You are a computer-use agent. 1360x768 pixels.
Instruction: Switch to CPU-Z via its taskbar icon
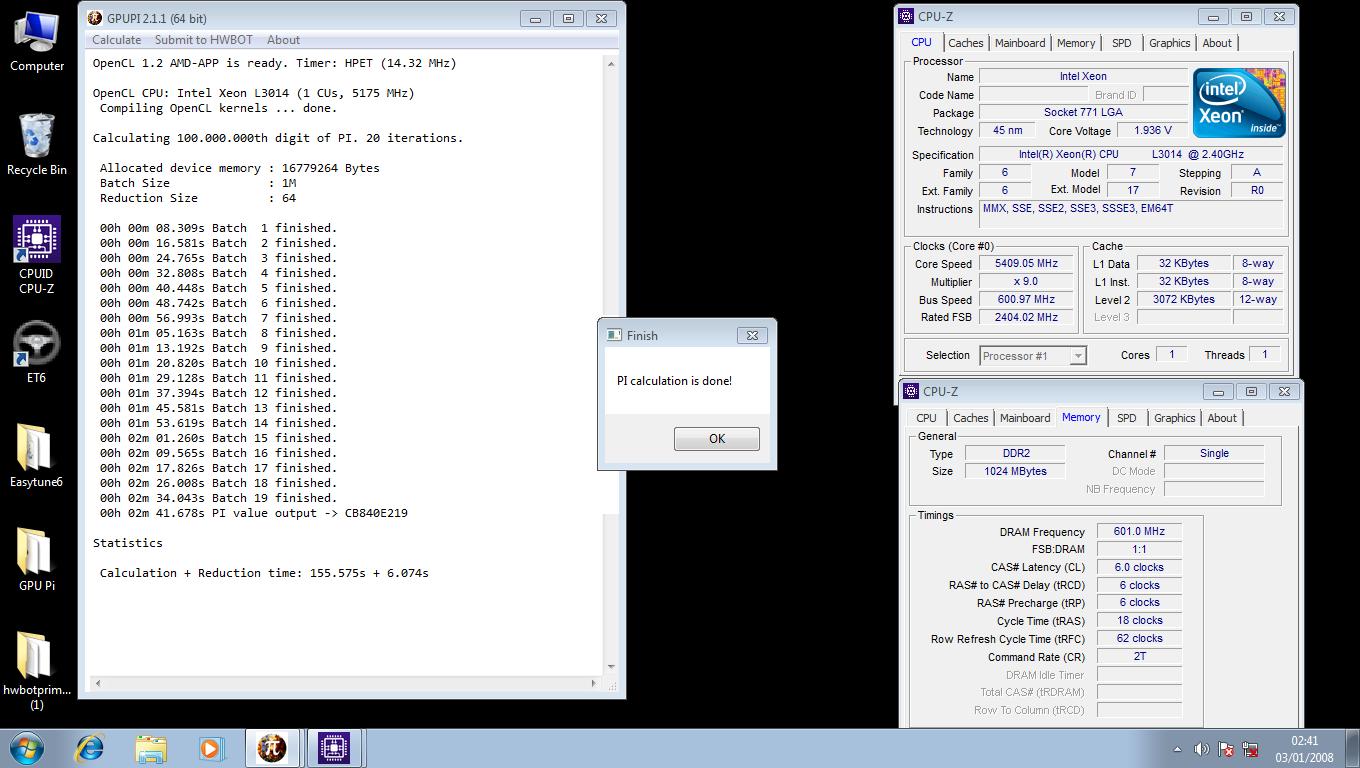coord(334,748)
